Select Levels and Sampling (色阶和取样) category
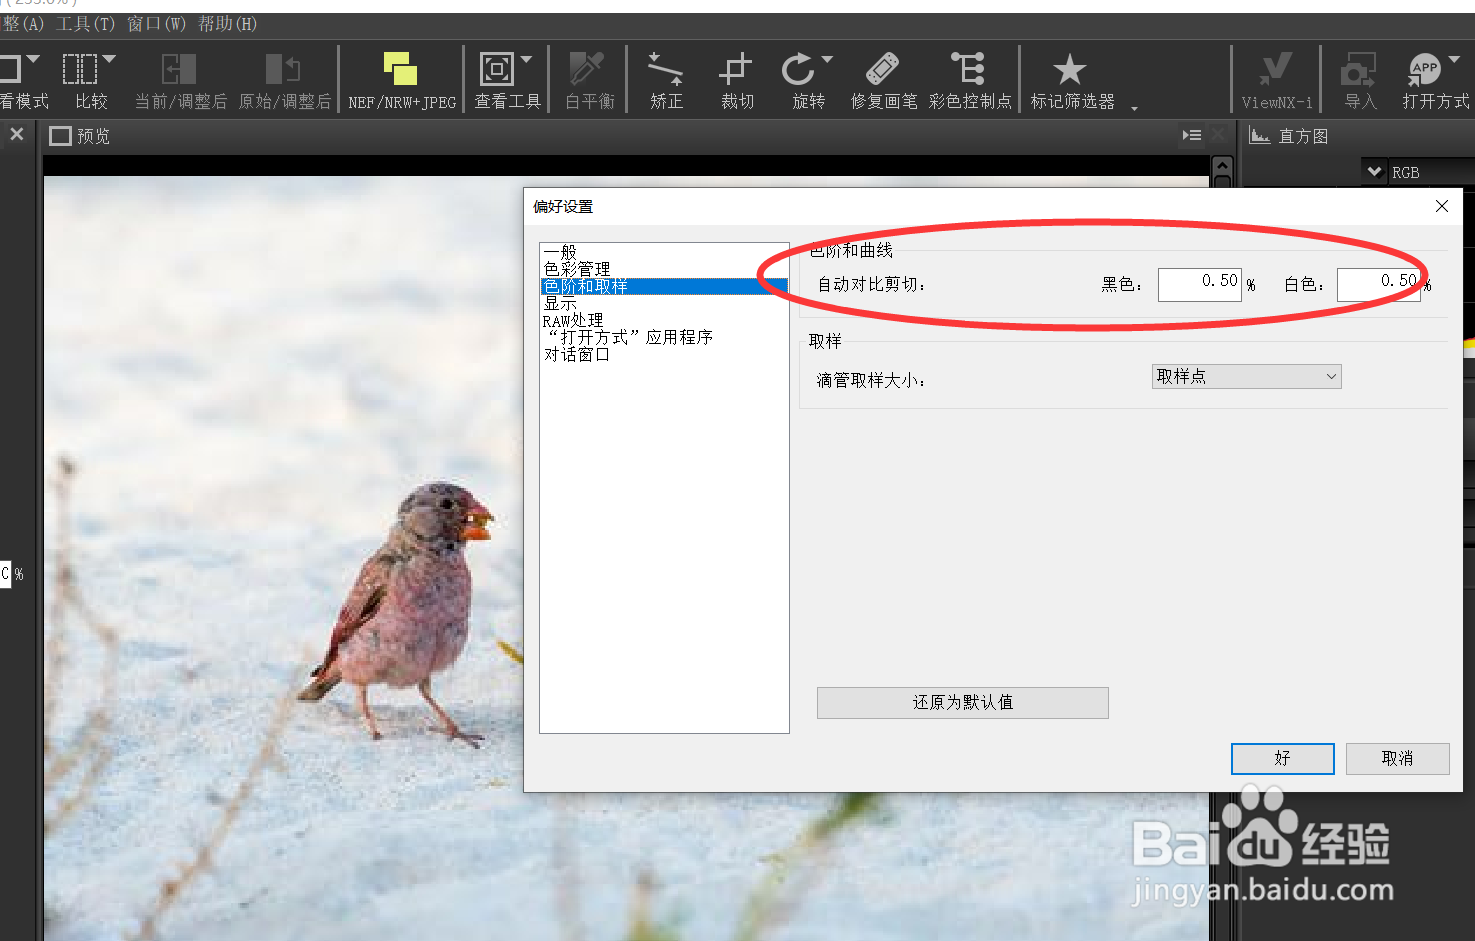The image size is (1475, 941). (664, 286)
